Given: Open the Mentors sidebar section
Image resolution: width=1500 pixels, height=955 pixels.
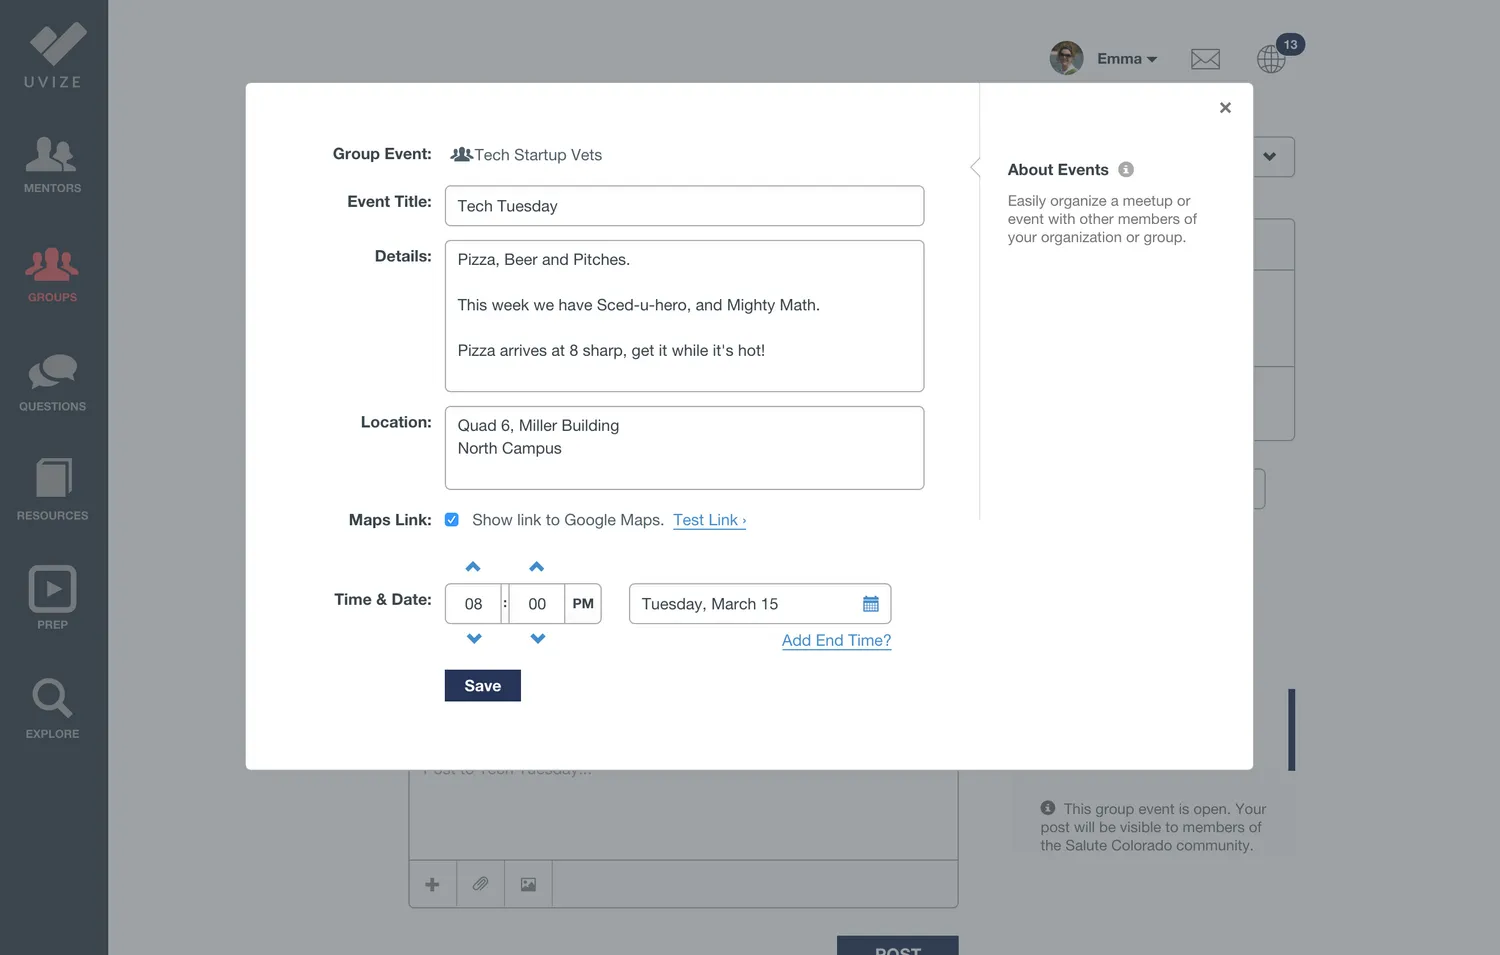Looking at the screenshot, I should 52,165.
